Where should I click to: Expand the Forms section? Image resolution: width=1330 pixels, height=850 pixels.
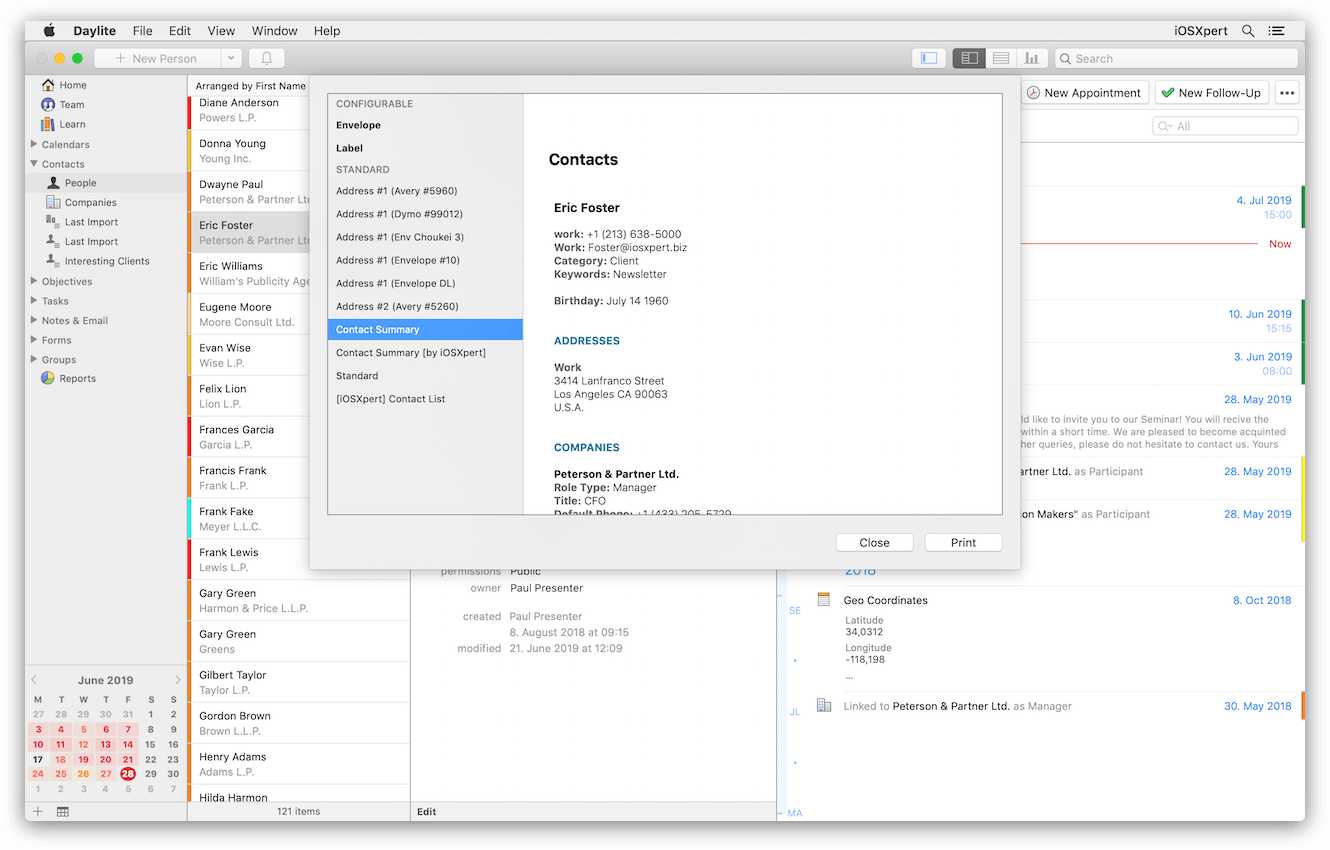[34, 340]
